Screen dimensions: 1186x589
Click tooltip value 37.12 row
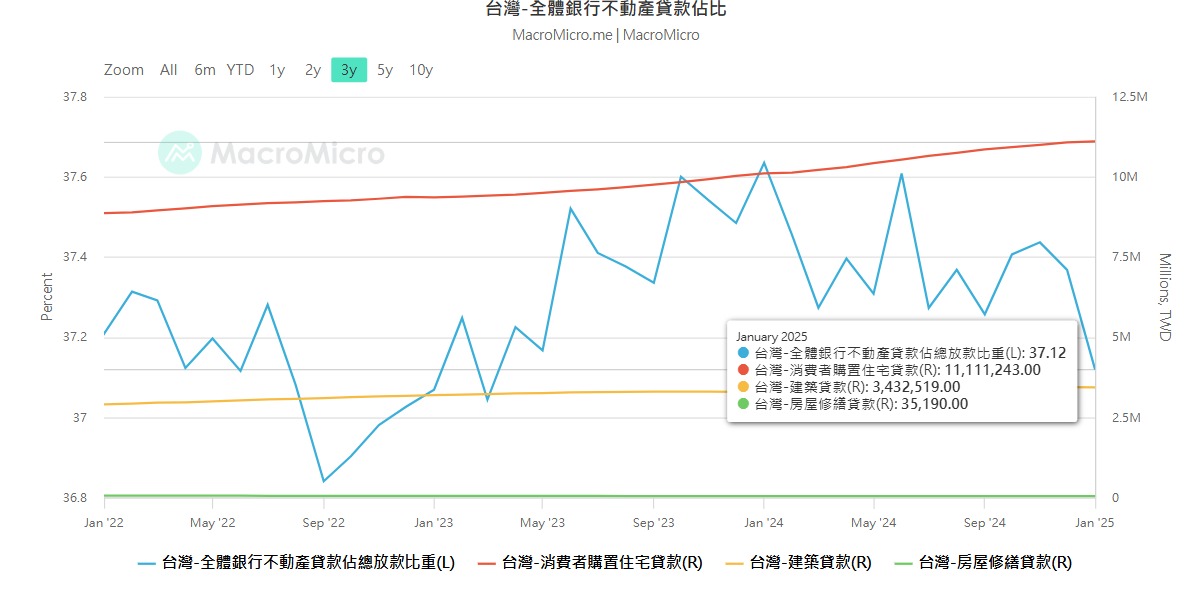[x=901, y=353]
